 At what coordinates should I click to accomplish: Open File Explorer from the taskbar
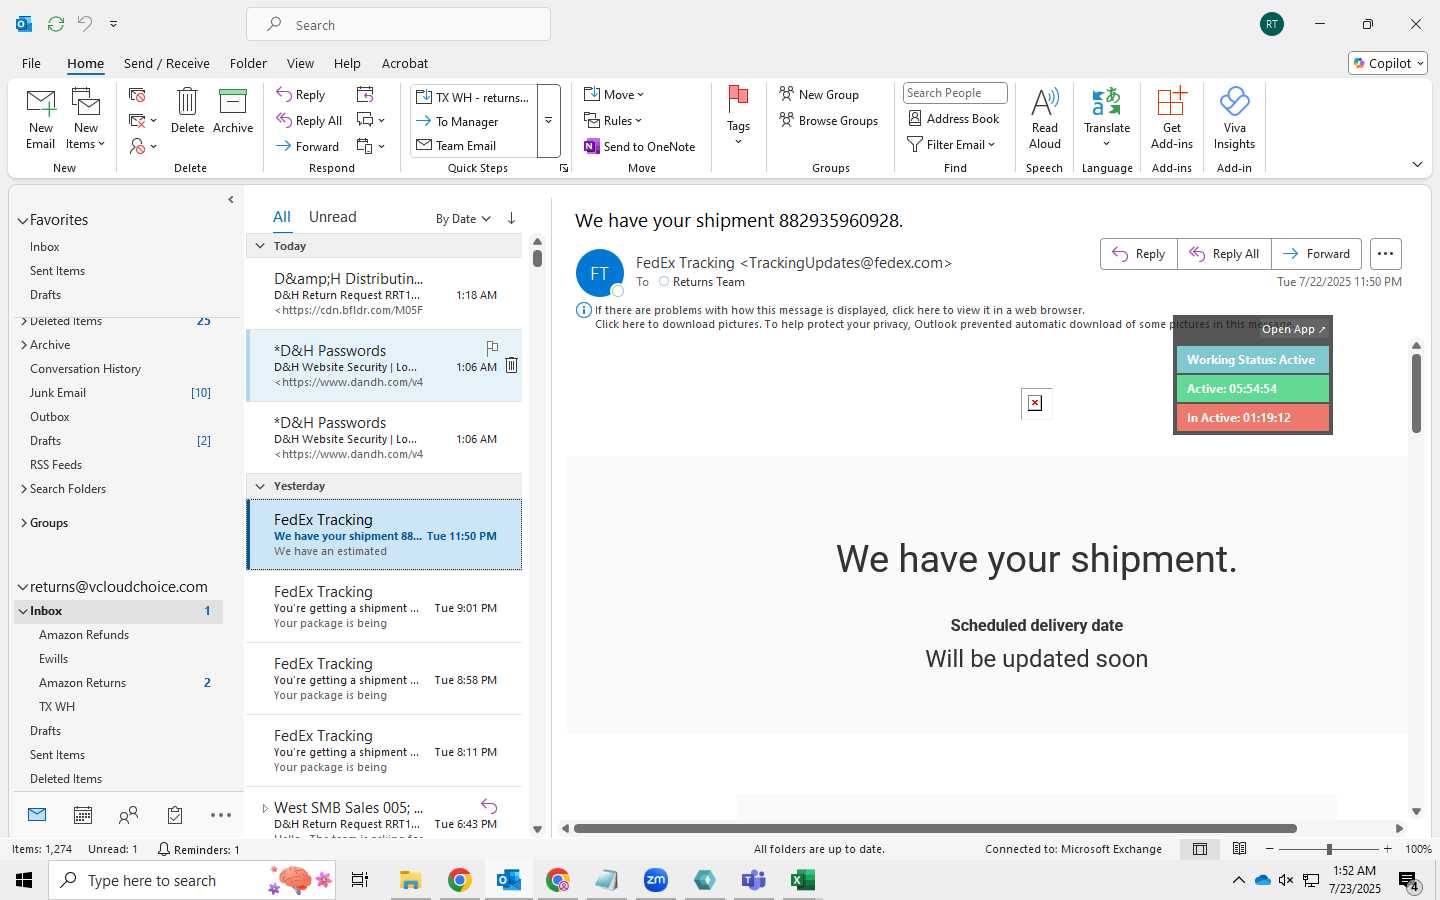tap(410, 880)
